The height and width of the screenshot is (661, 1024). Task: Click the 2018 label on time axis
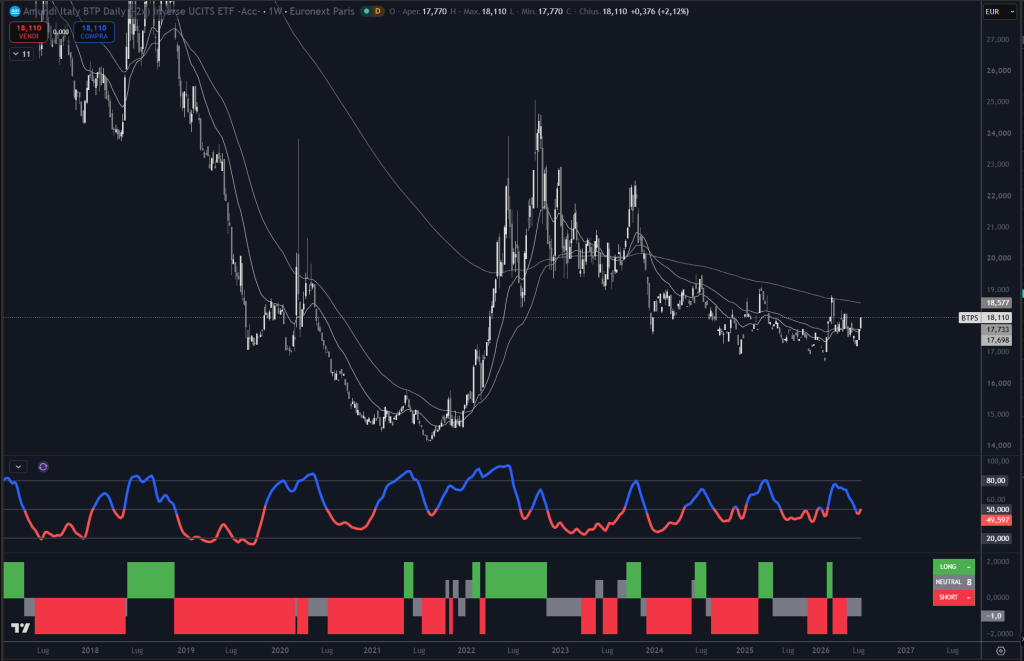pyautogui.click(x=90, y=651)
